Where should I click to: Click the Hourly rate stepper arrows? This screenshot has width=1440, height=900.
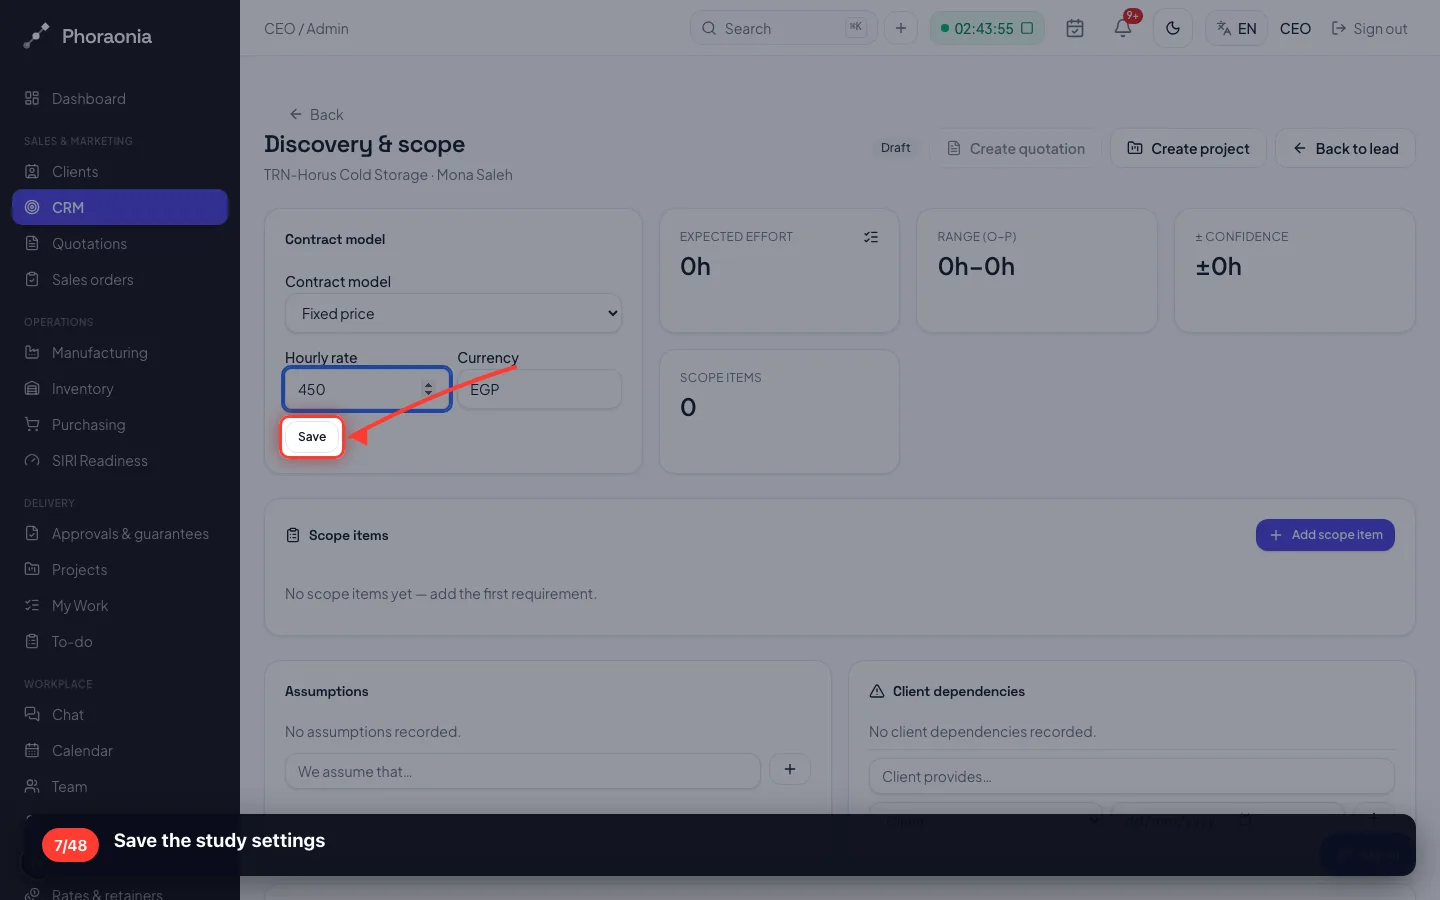tap(428, 389)
